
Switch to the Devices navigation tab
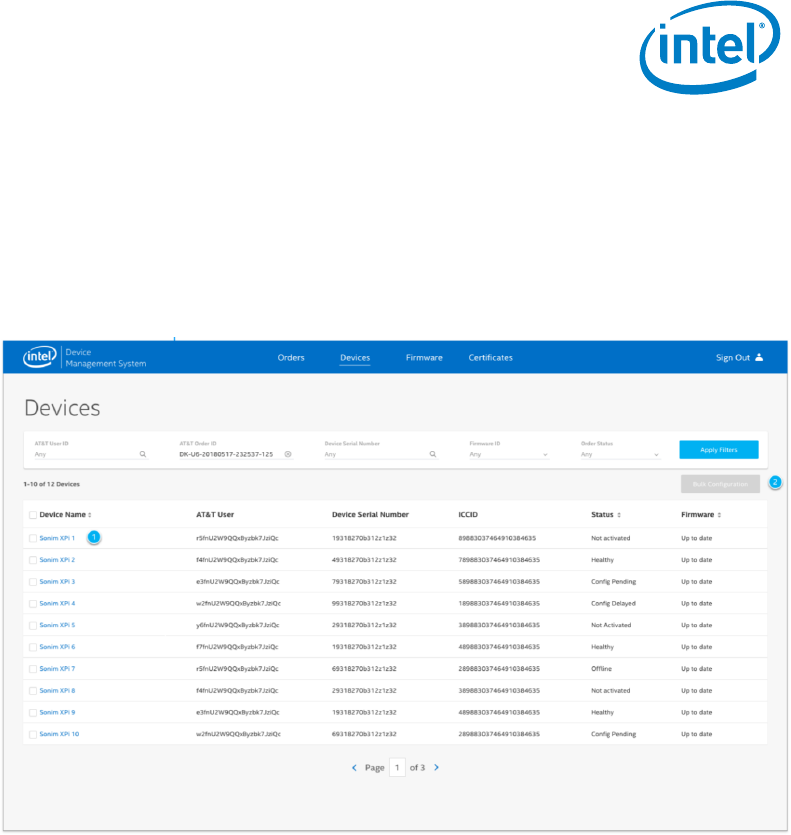coord(355,357)
